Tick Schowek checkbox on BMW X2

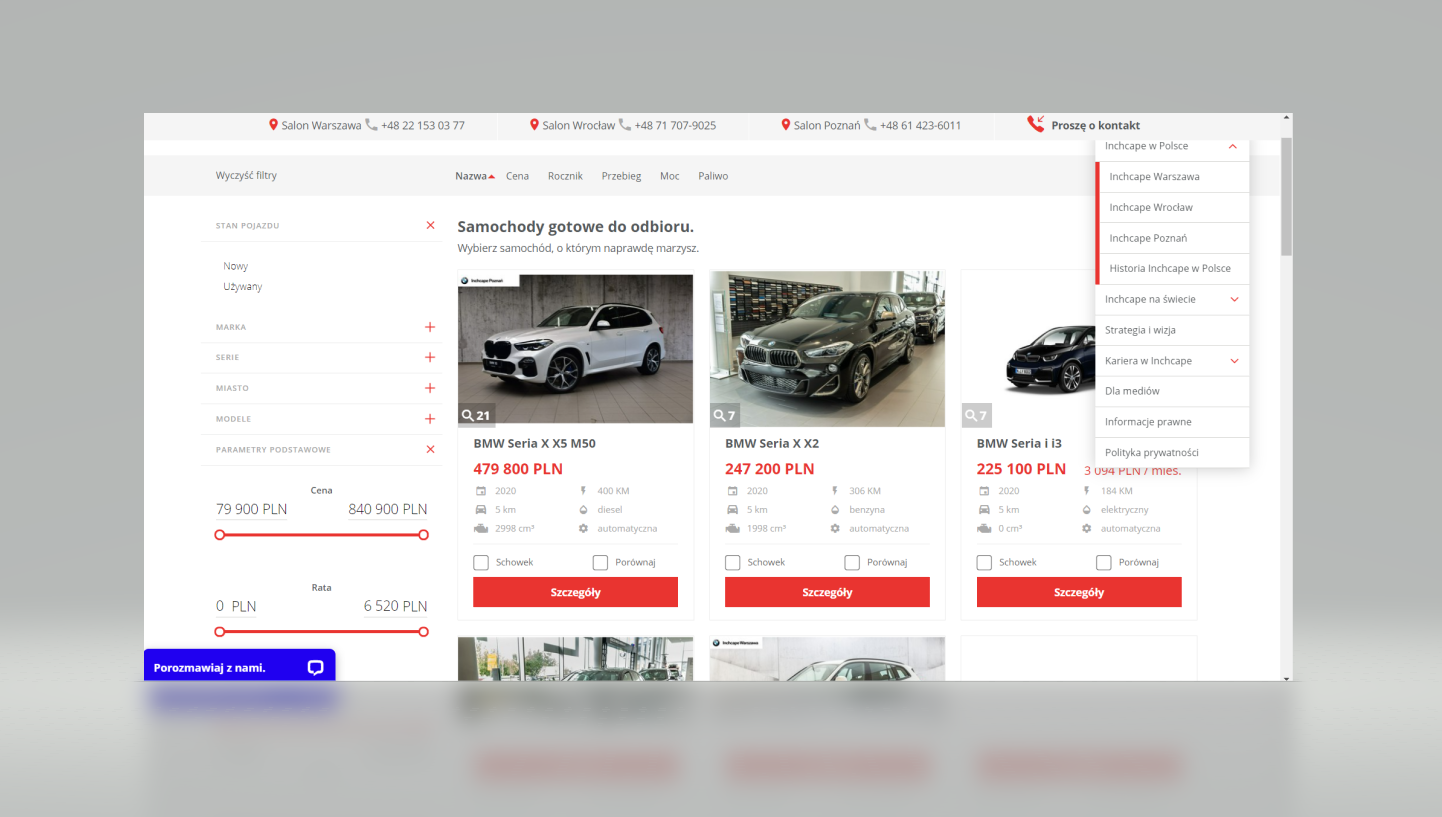[733, 563]
